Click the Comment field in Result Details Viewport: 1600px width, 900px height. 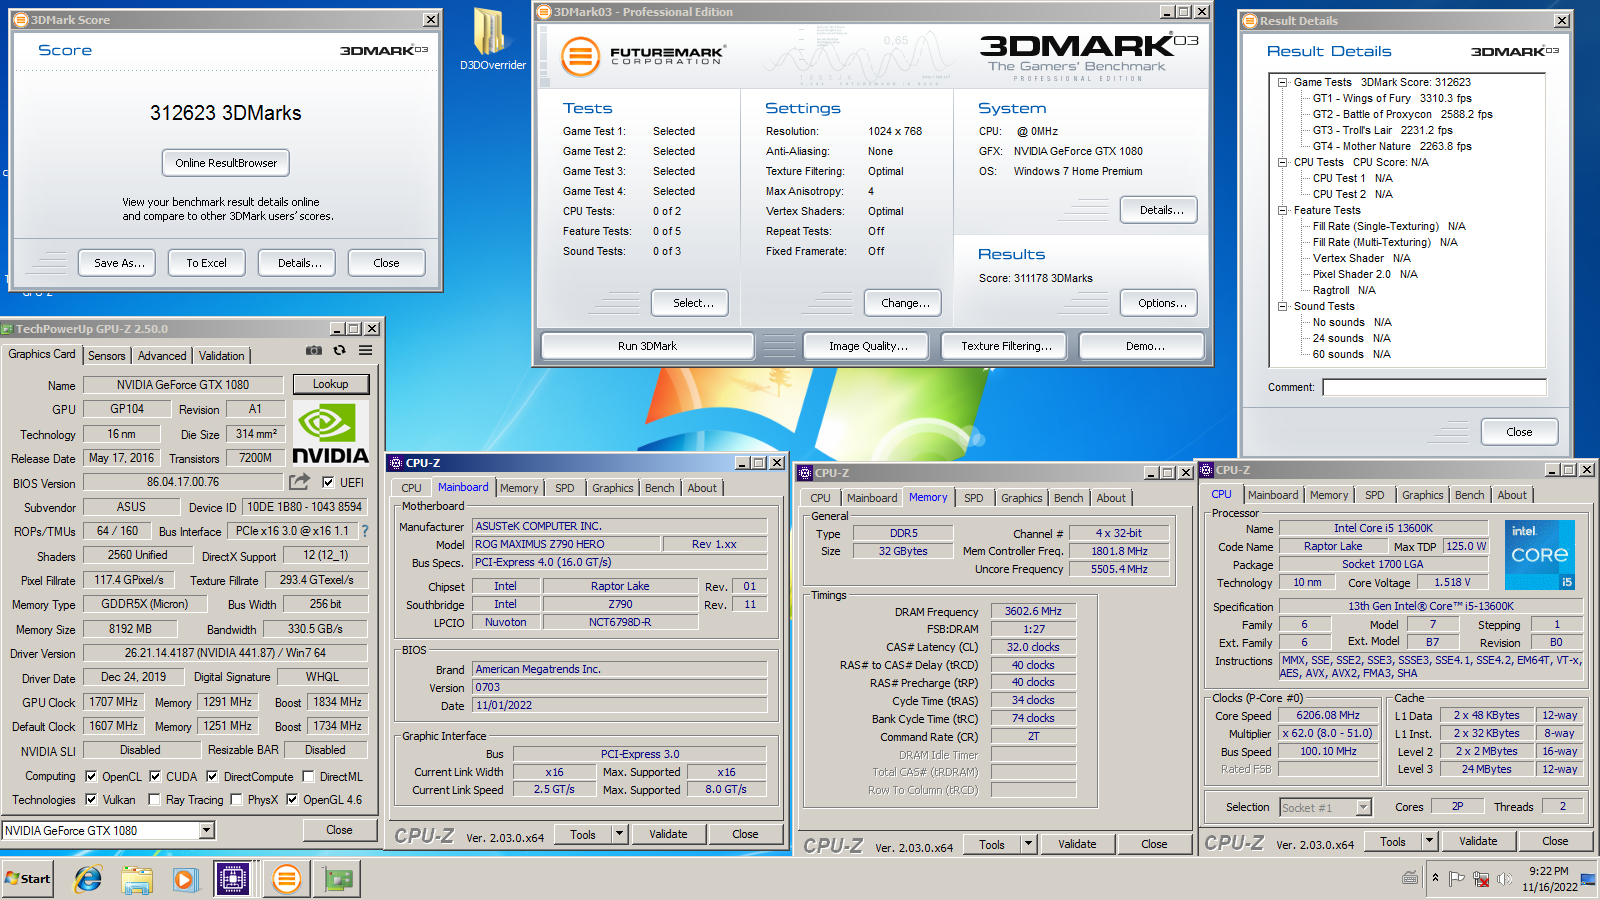pyautogui.click(x=1434, y=387)
